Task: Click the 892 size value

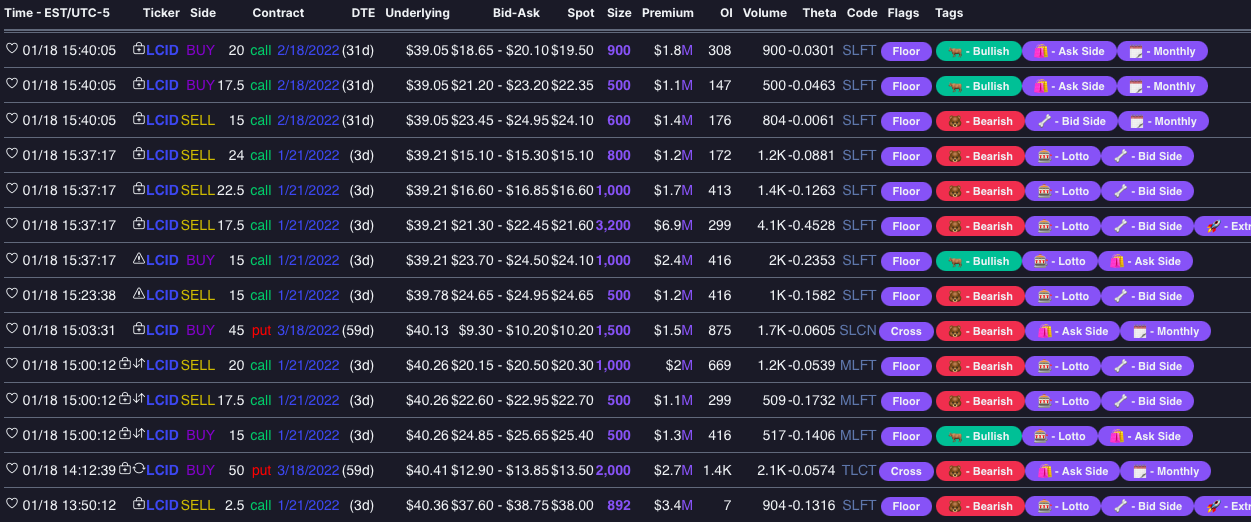Action: pyautogui.click(x=619, y=505)
